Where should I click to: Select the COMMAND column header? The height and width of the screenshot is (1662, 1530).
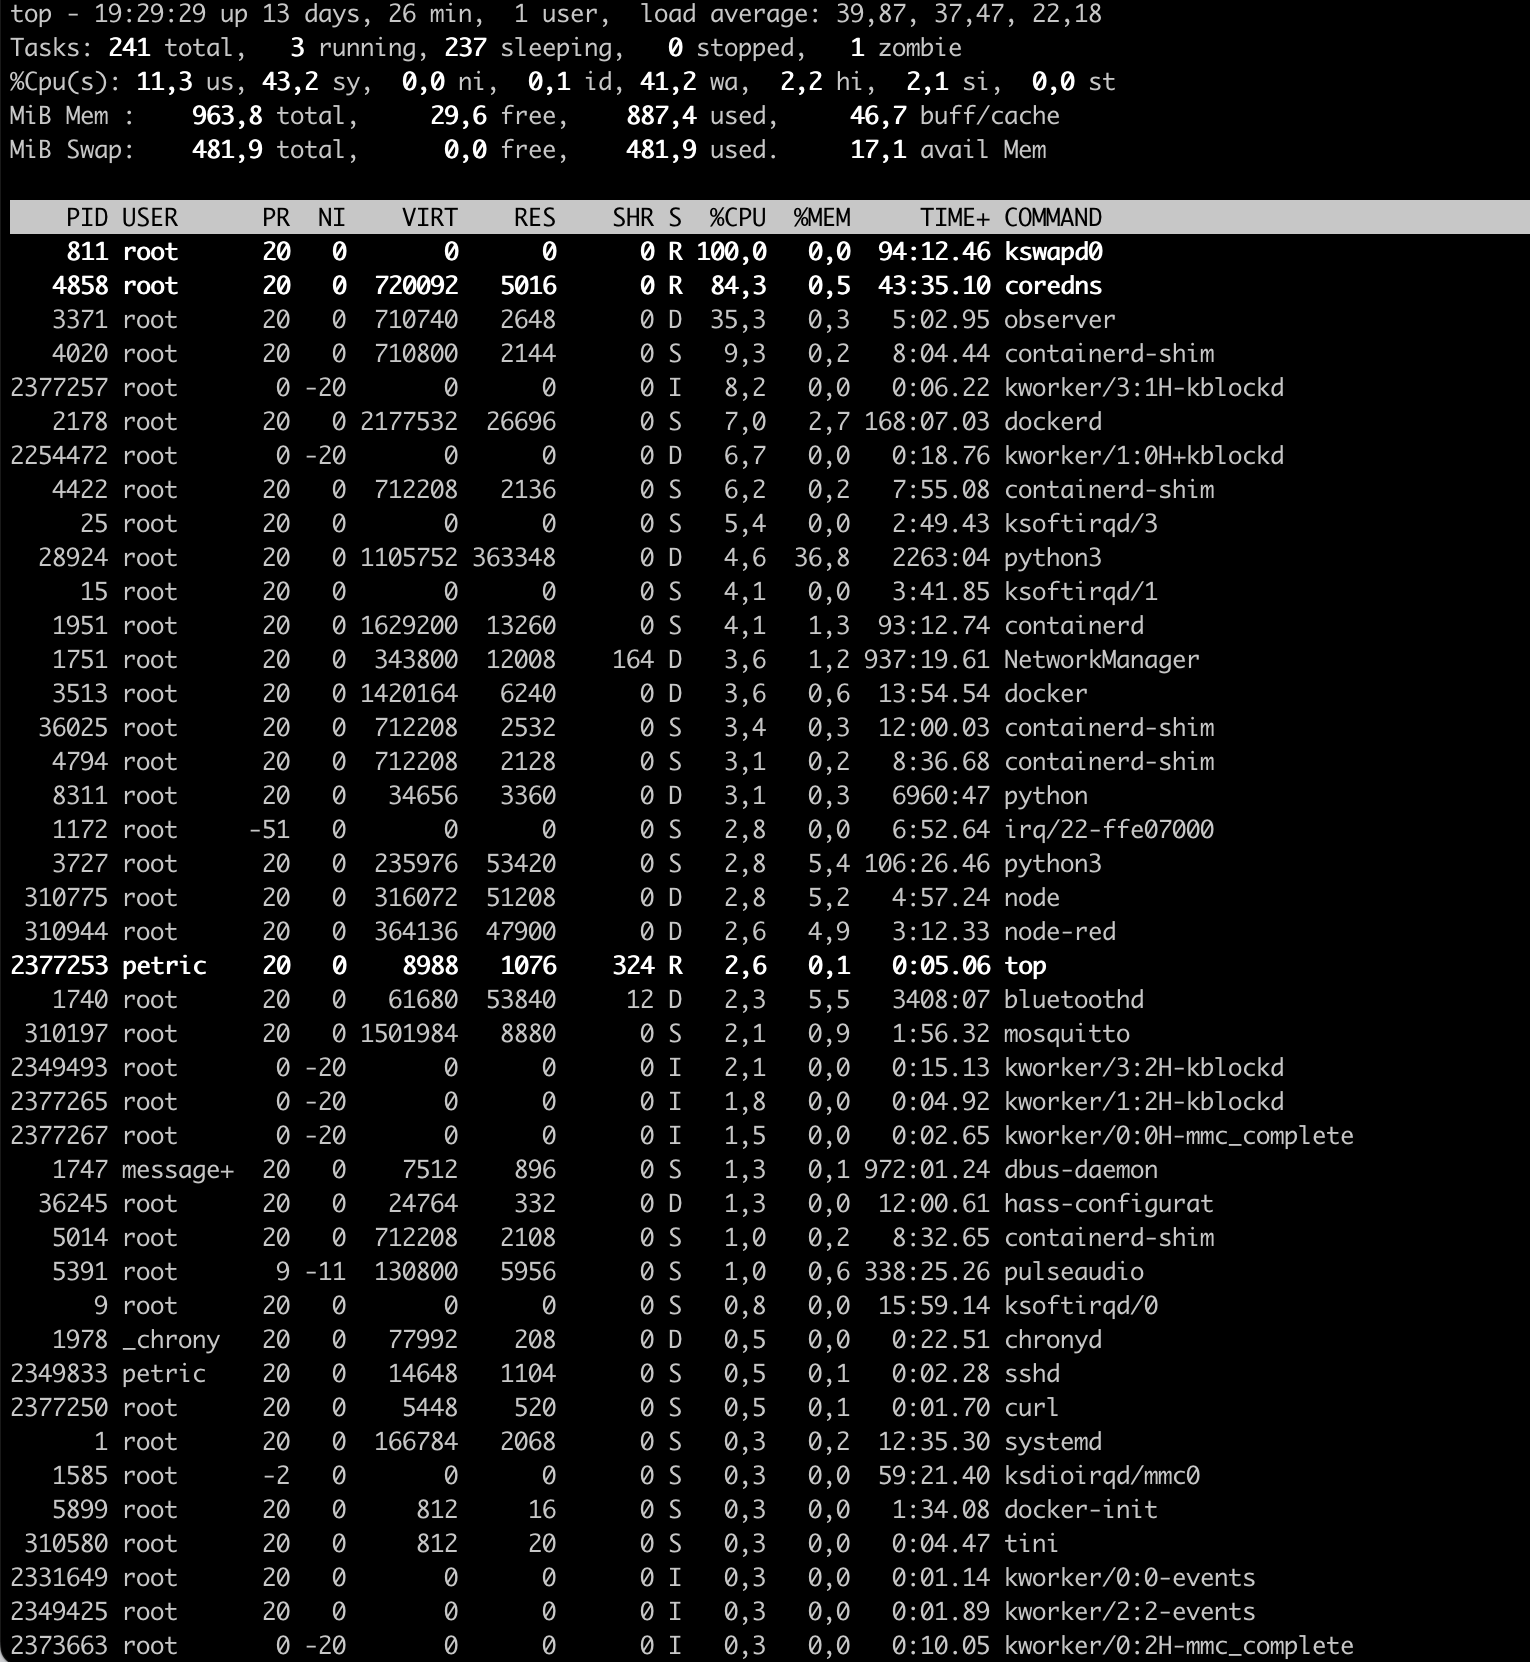point(1052,218)
